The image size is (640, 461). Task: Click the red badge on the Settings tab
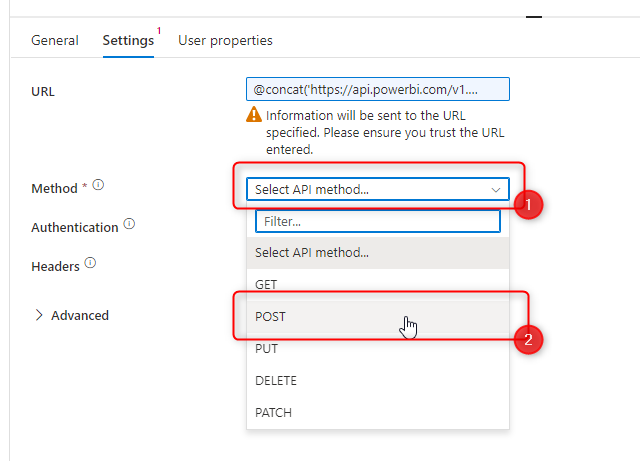pyautogui.click(x=159, y=31)
